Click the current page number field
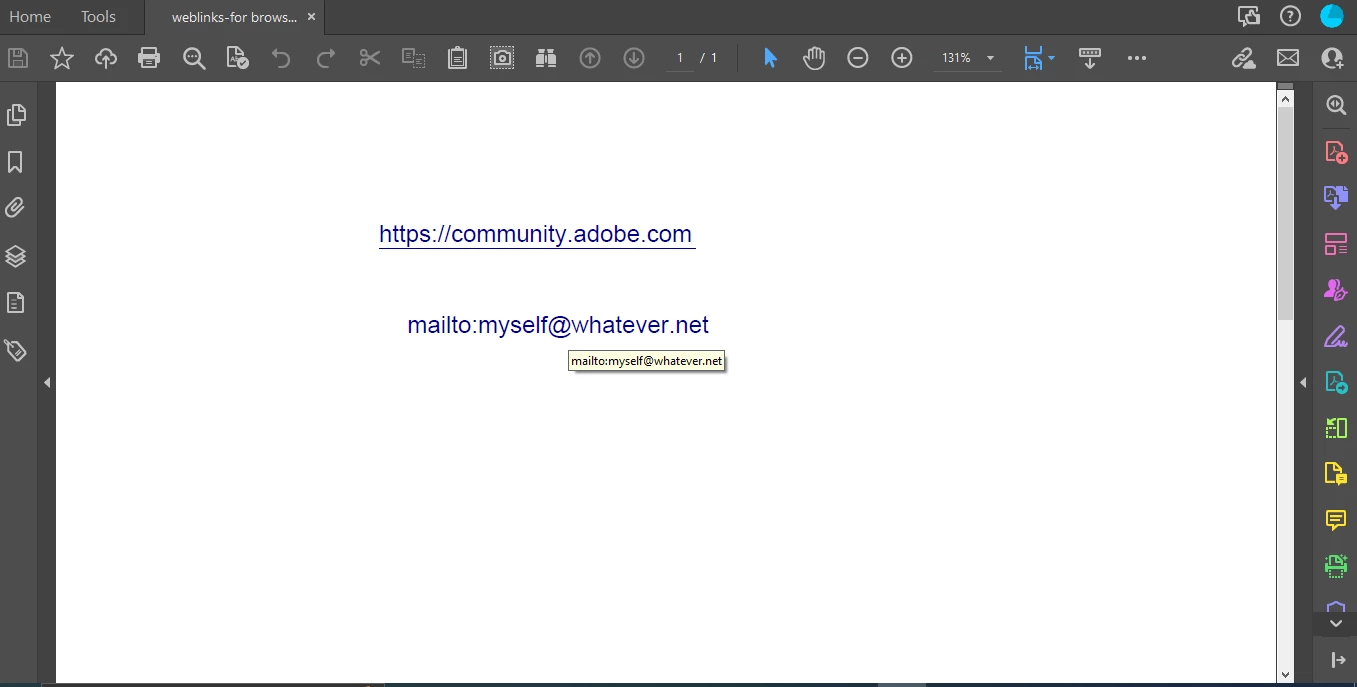Viewport: 1357px width, 687px height. point(680,58)
